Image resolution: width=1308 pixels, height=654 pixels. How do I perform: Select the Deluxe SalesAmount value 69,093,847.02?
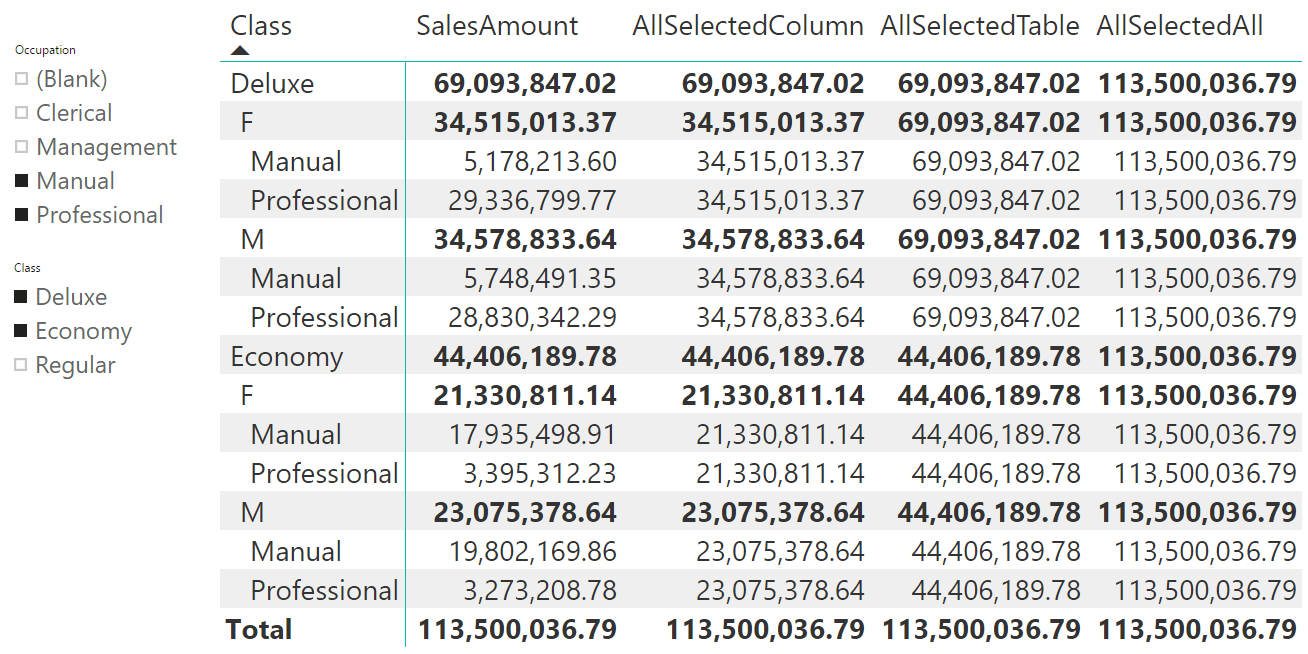[x=525, y=84]
